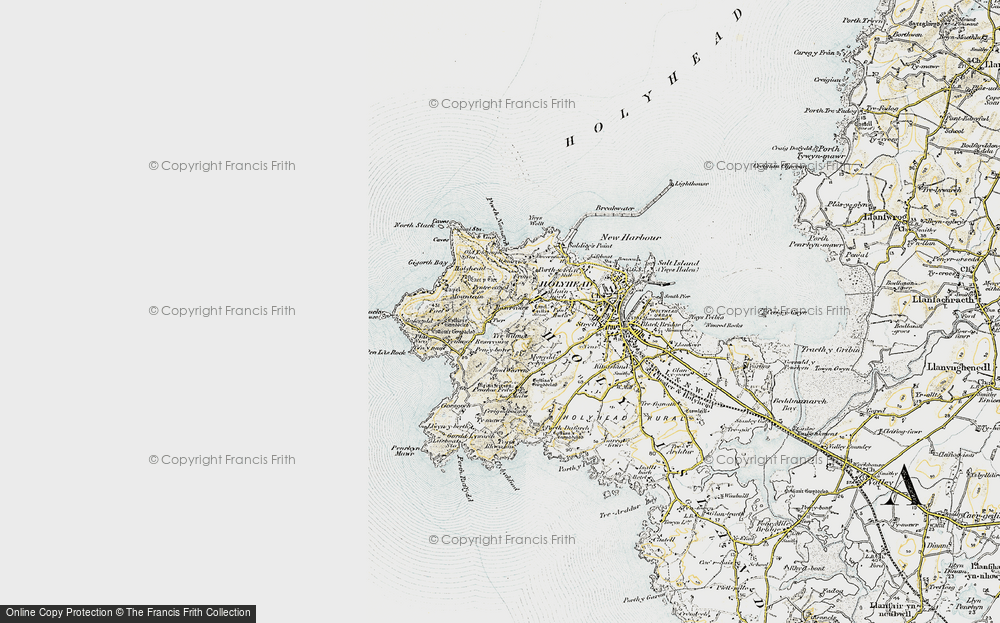Screen dimensions: 1000x623
Task: Click the 'Tre-Iorwerth' label
Action: pos(940,190)
